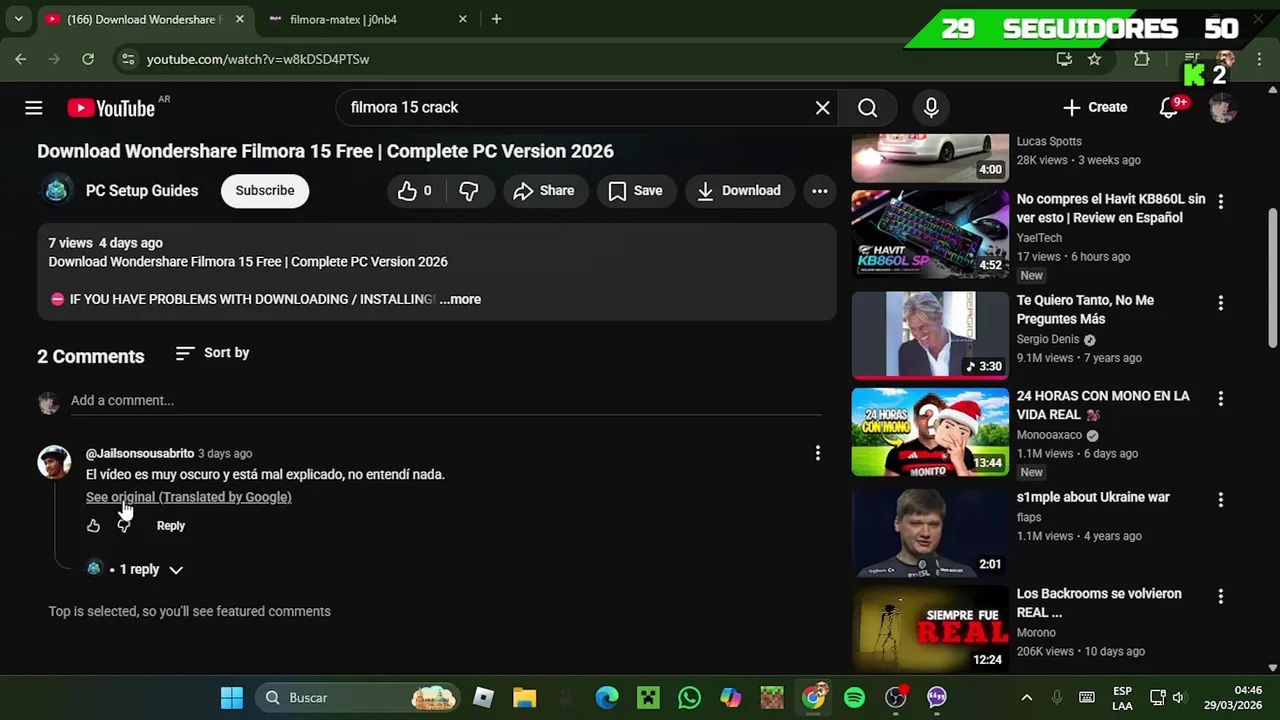The image size is (1280, 720).
Task: Clear the search box with X icon
Action: (x=822, y=108)
